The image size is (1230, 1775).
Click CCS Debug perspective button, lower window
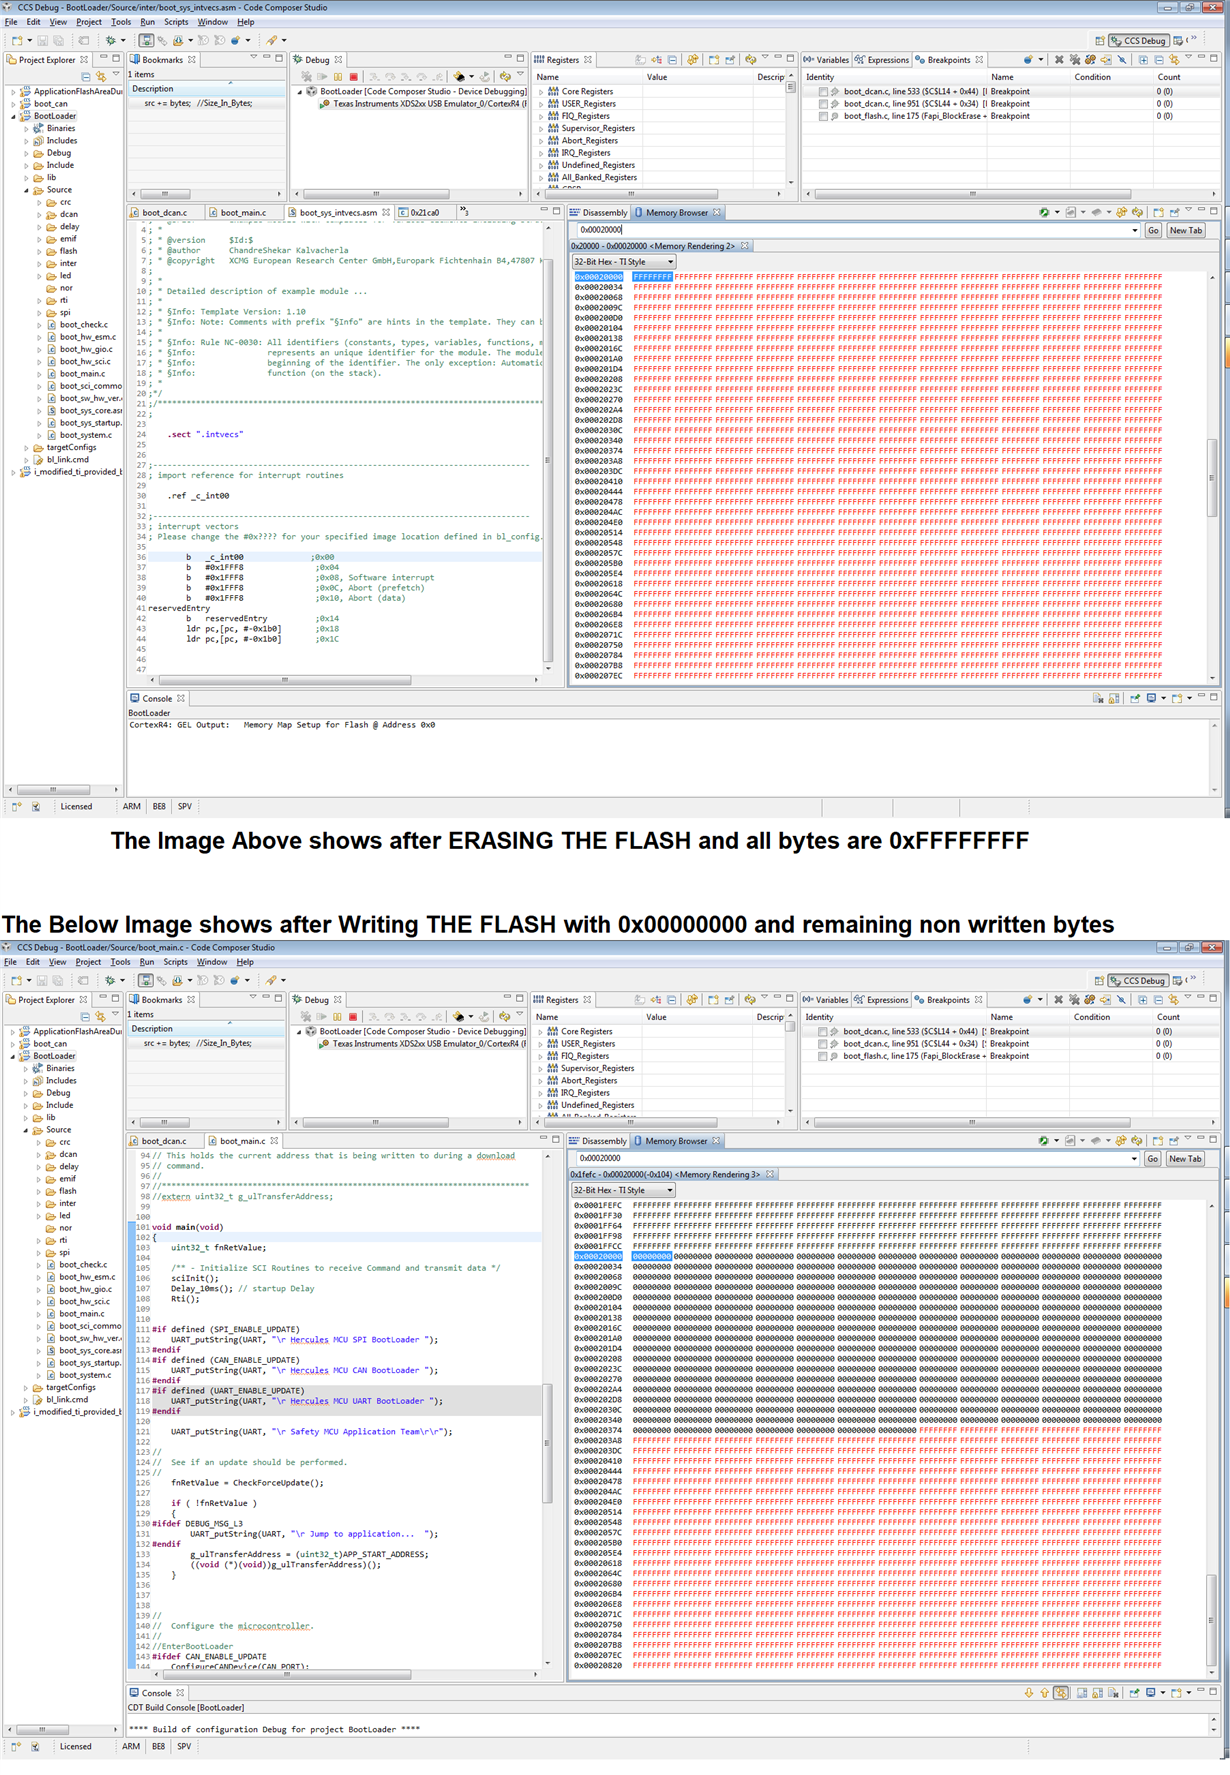[1138, 981]
